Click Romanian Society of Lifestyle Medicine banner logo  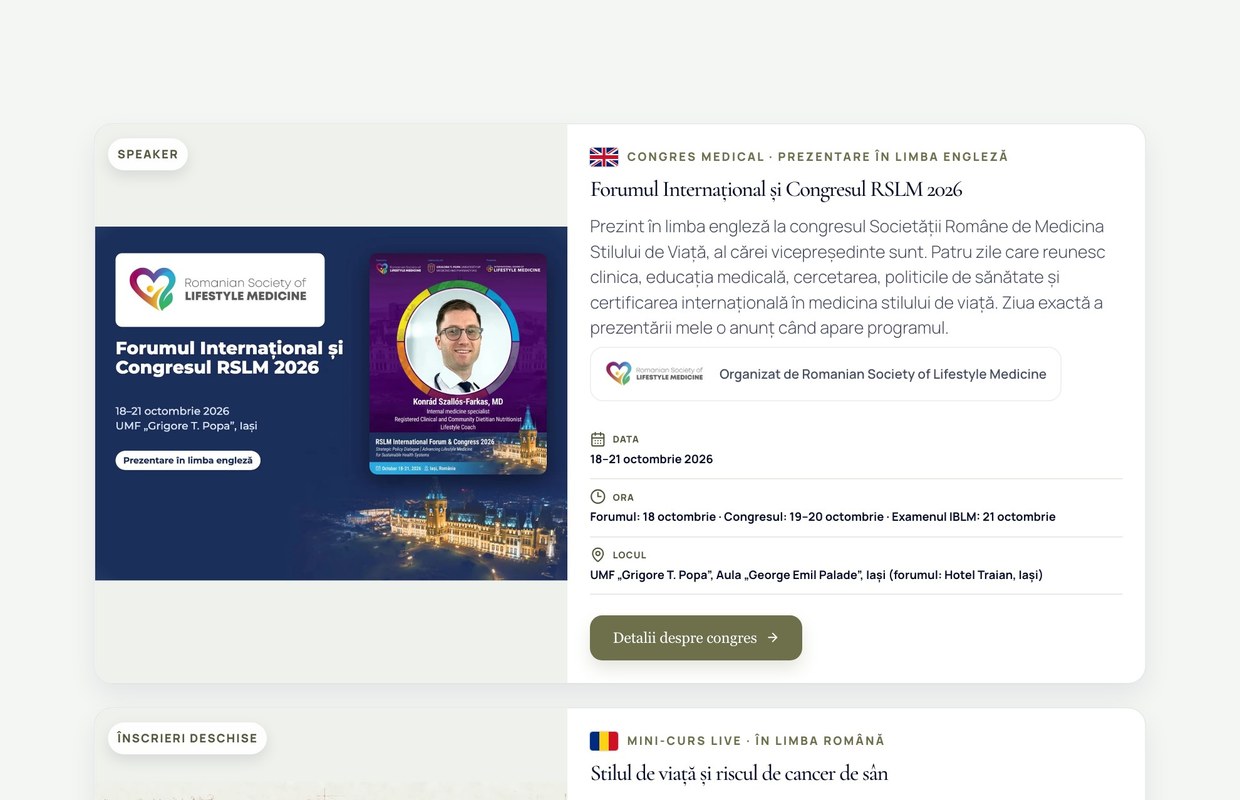(x=220, y=290)
